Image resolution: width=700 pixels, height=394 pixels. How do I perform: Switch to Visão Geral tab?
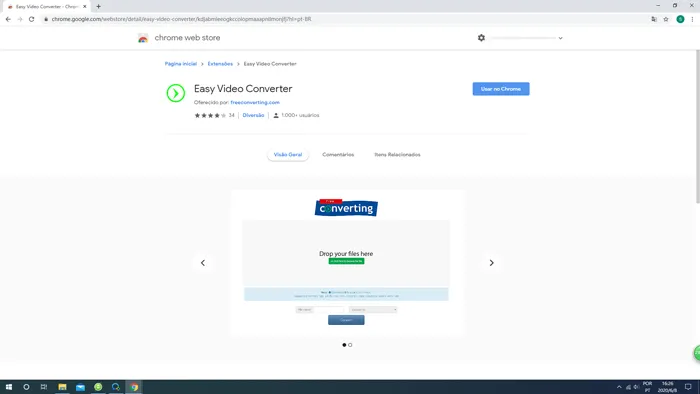point(288,154)
